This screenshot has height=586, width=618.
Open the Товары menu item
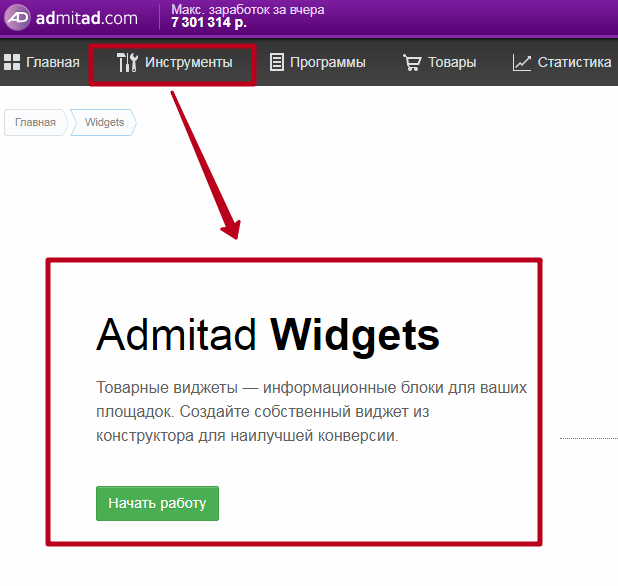pyautogui.click(x=439, y=62)
